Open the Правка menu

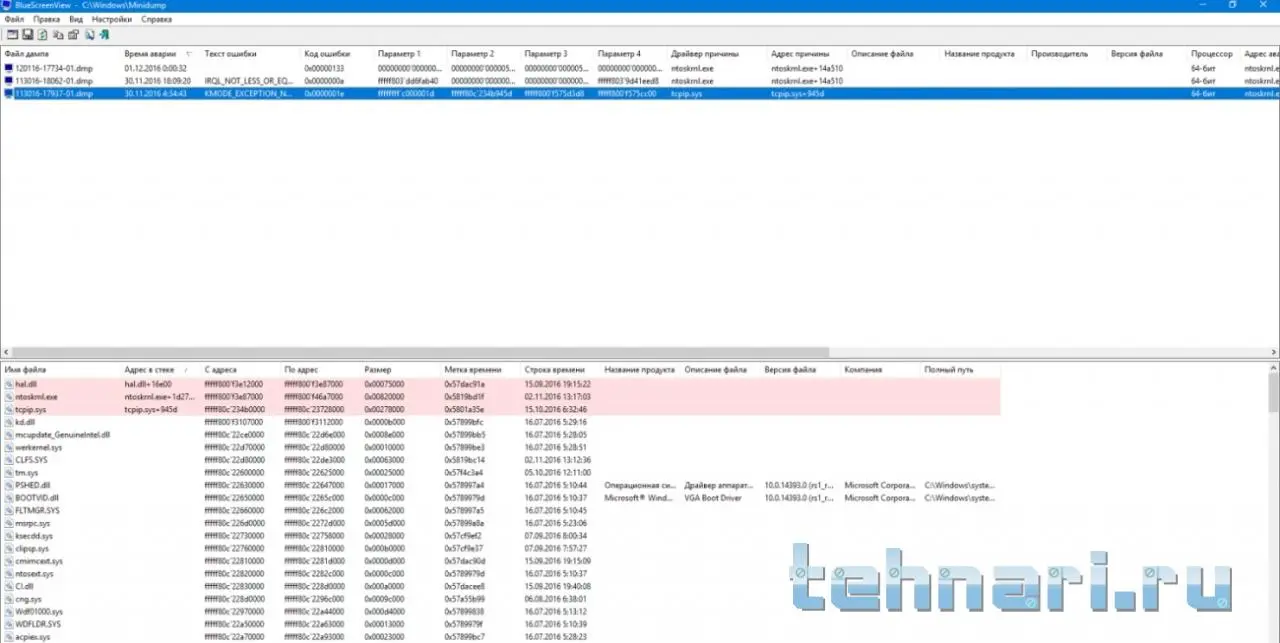(46, 19)
